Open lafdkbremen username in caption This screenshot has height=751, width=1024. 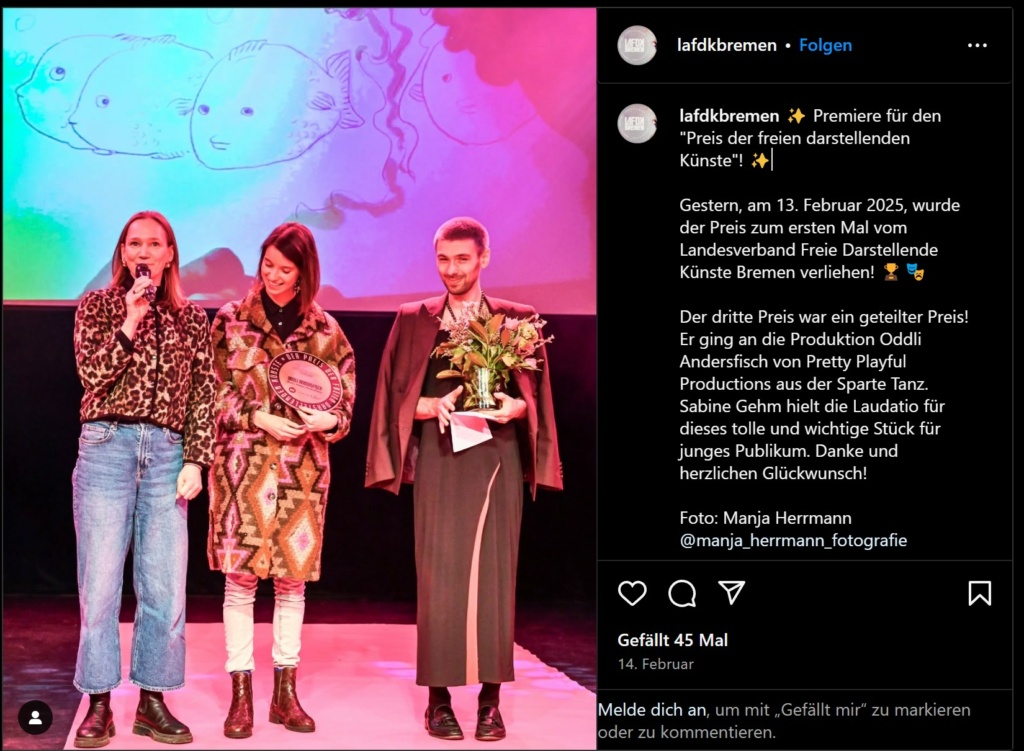729,116
